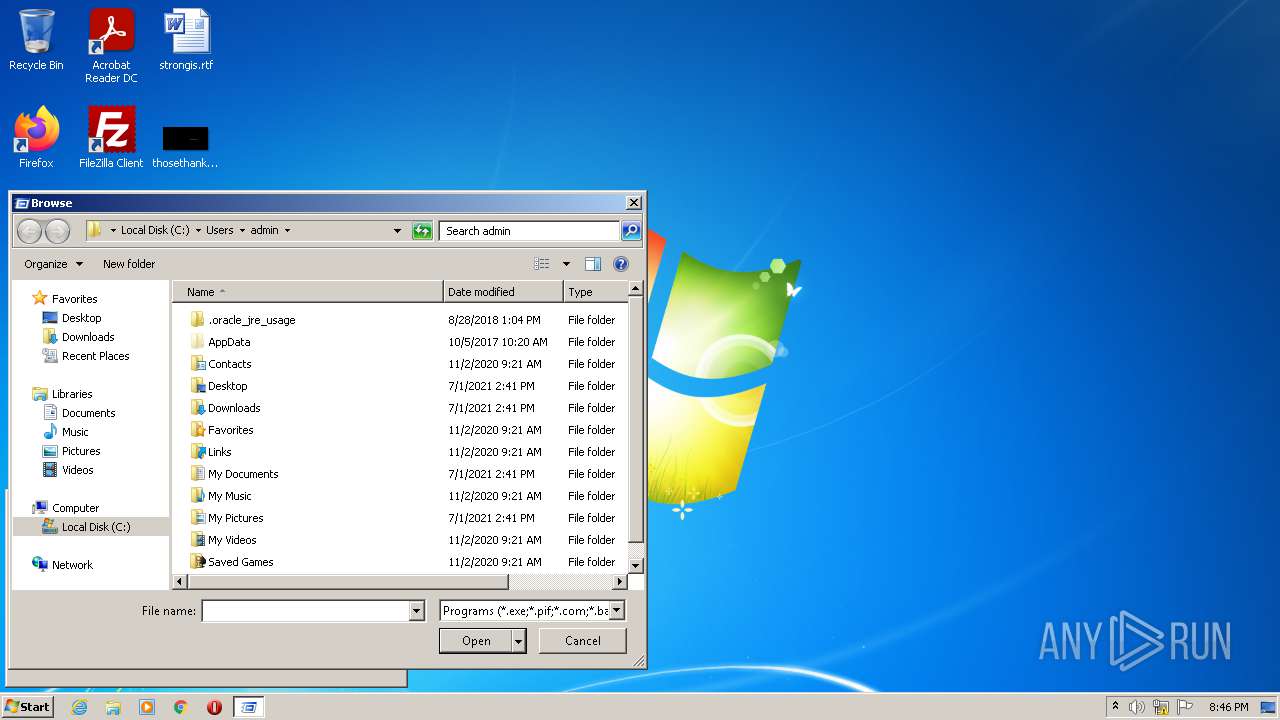Viewport: 1280px width, 720px height.
Task: Change the file view icon
Action: (542, 264)
